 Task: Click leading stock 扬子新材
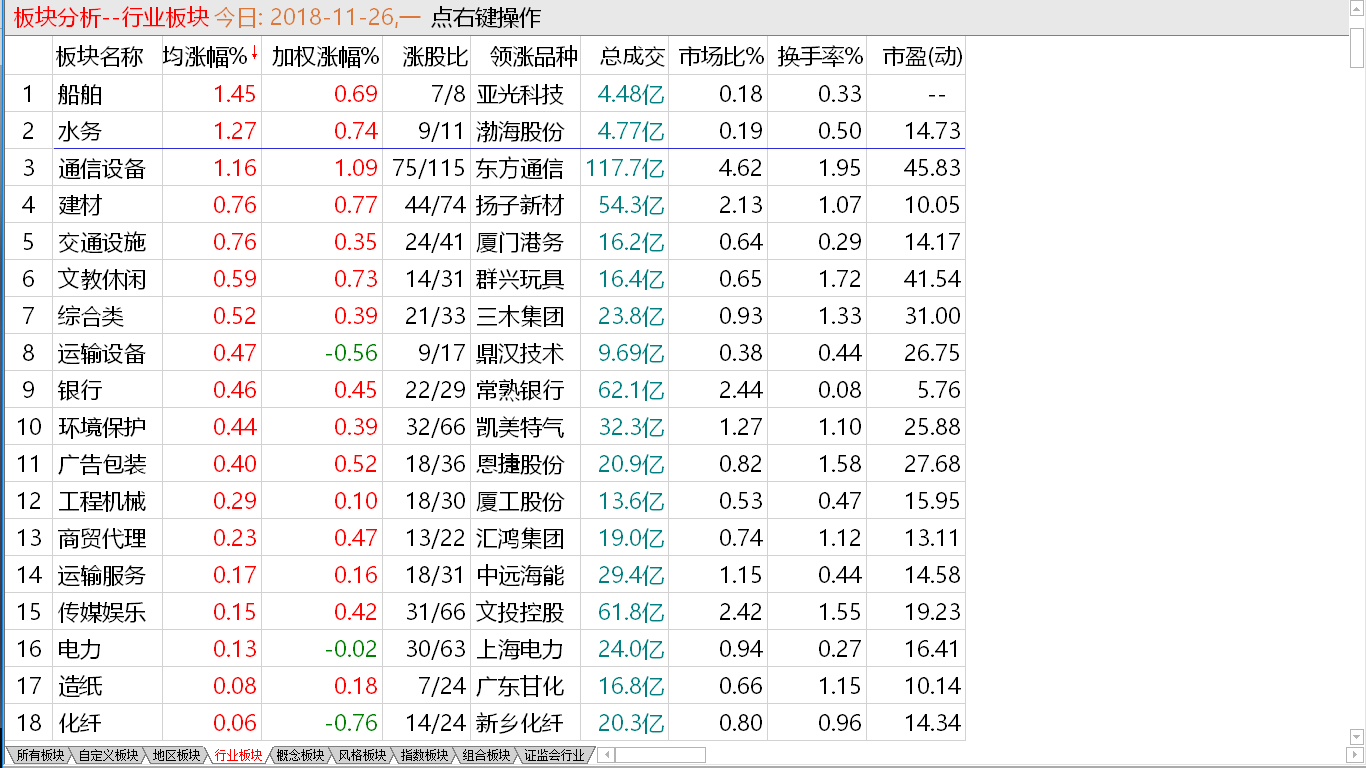click(520, 205)
